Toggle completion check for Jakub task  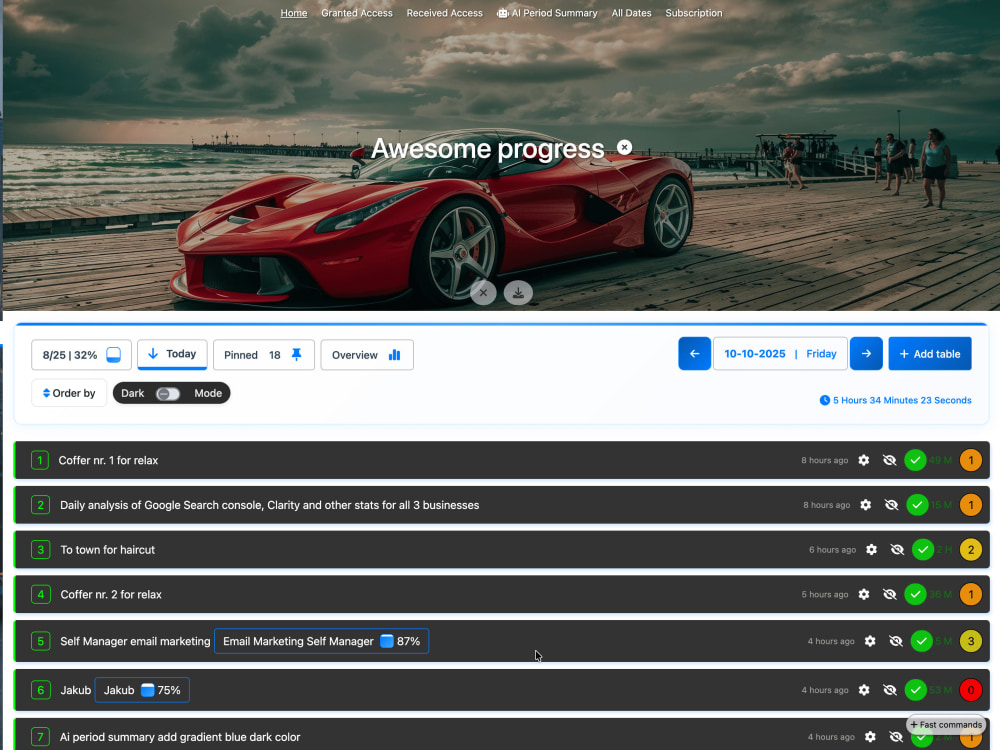[915, 689]
